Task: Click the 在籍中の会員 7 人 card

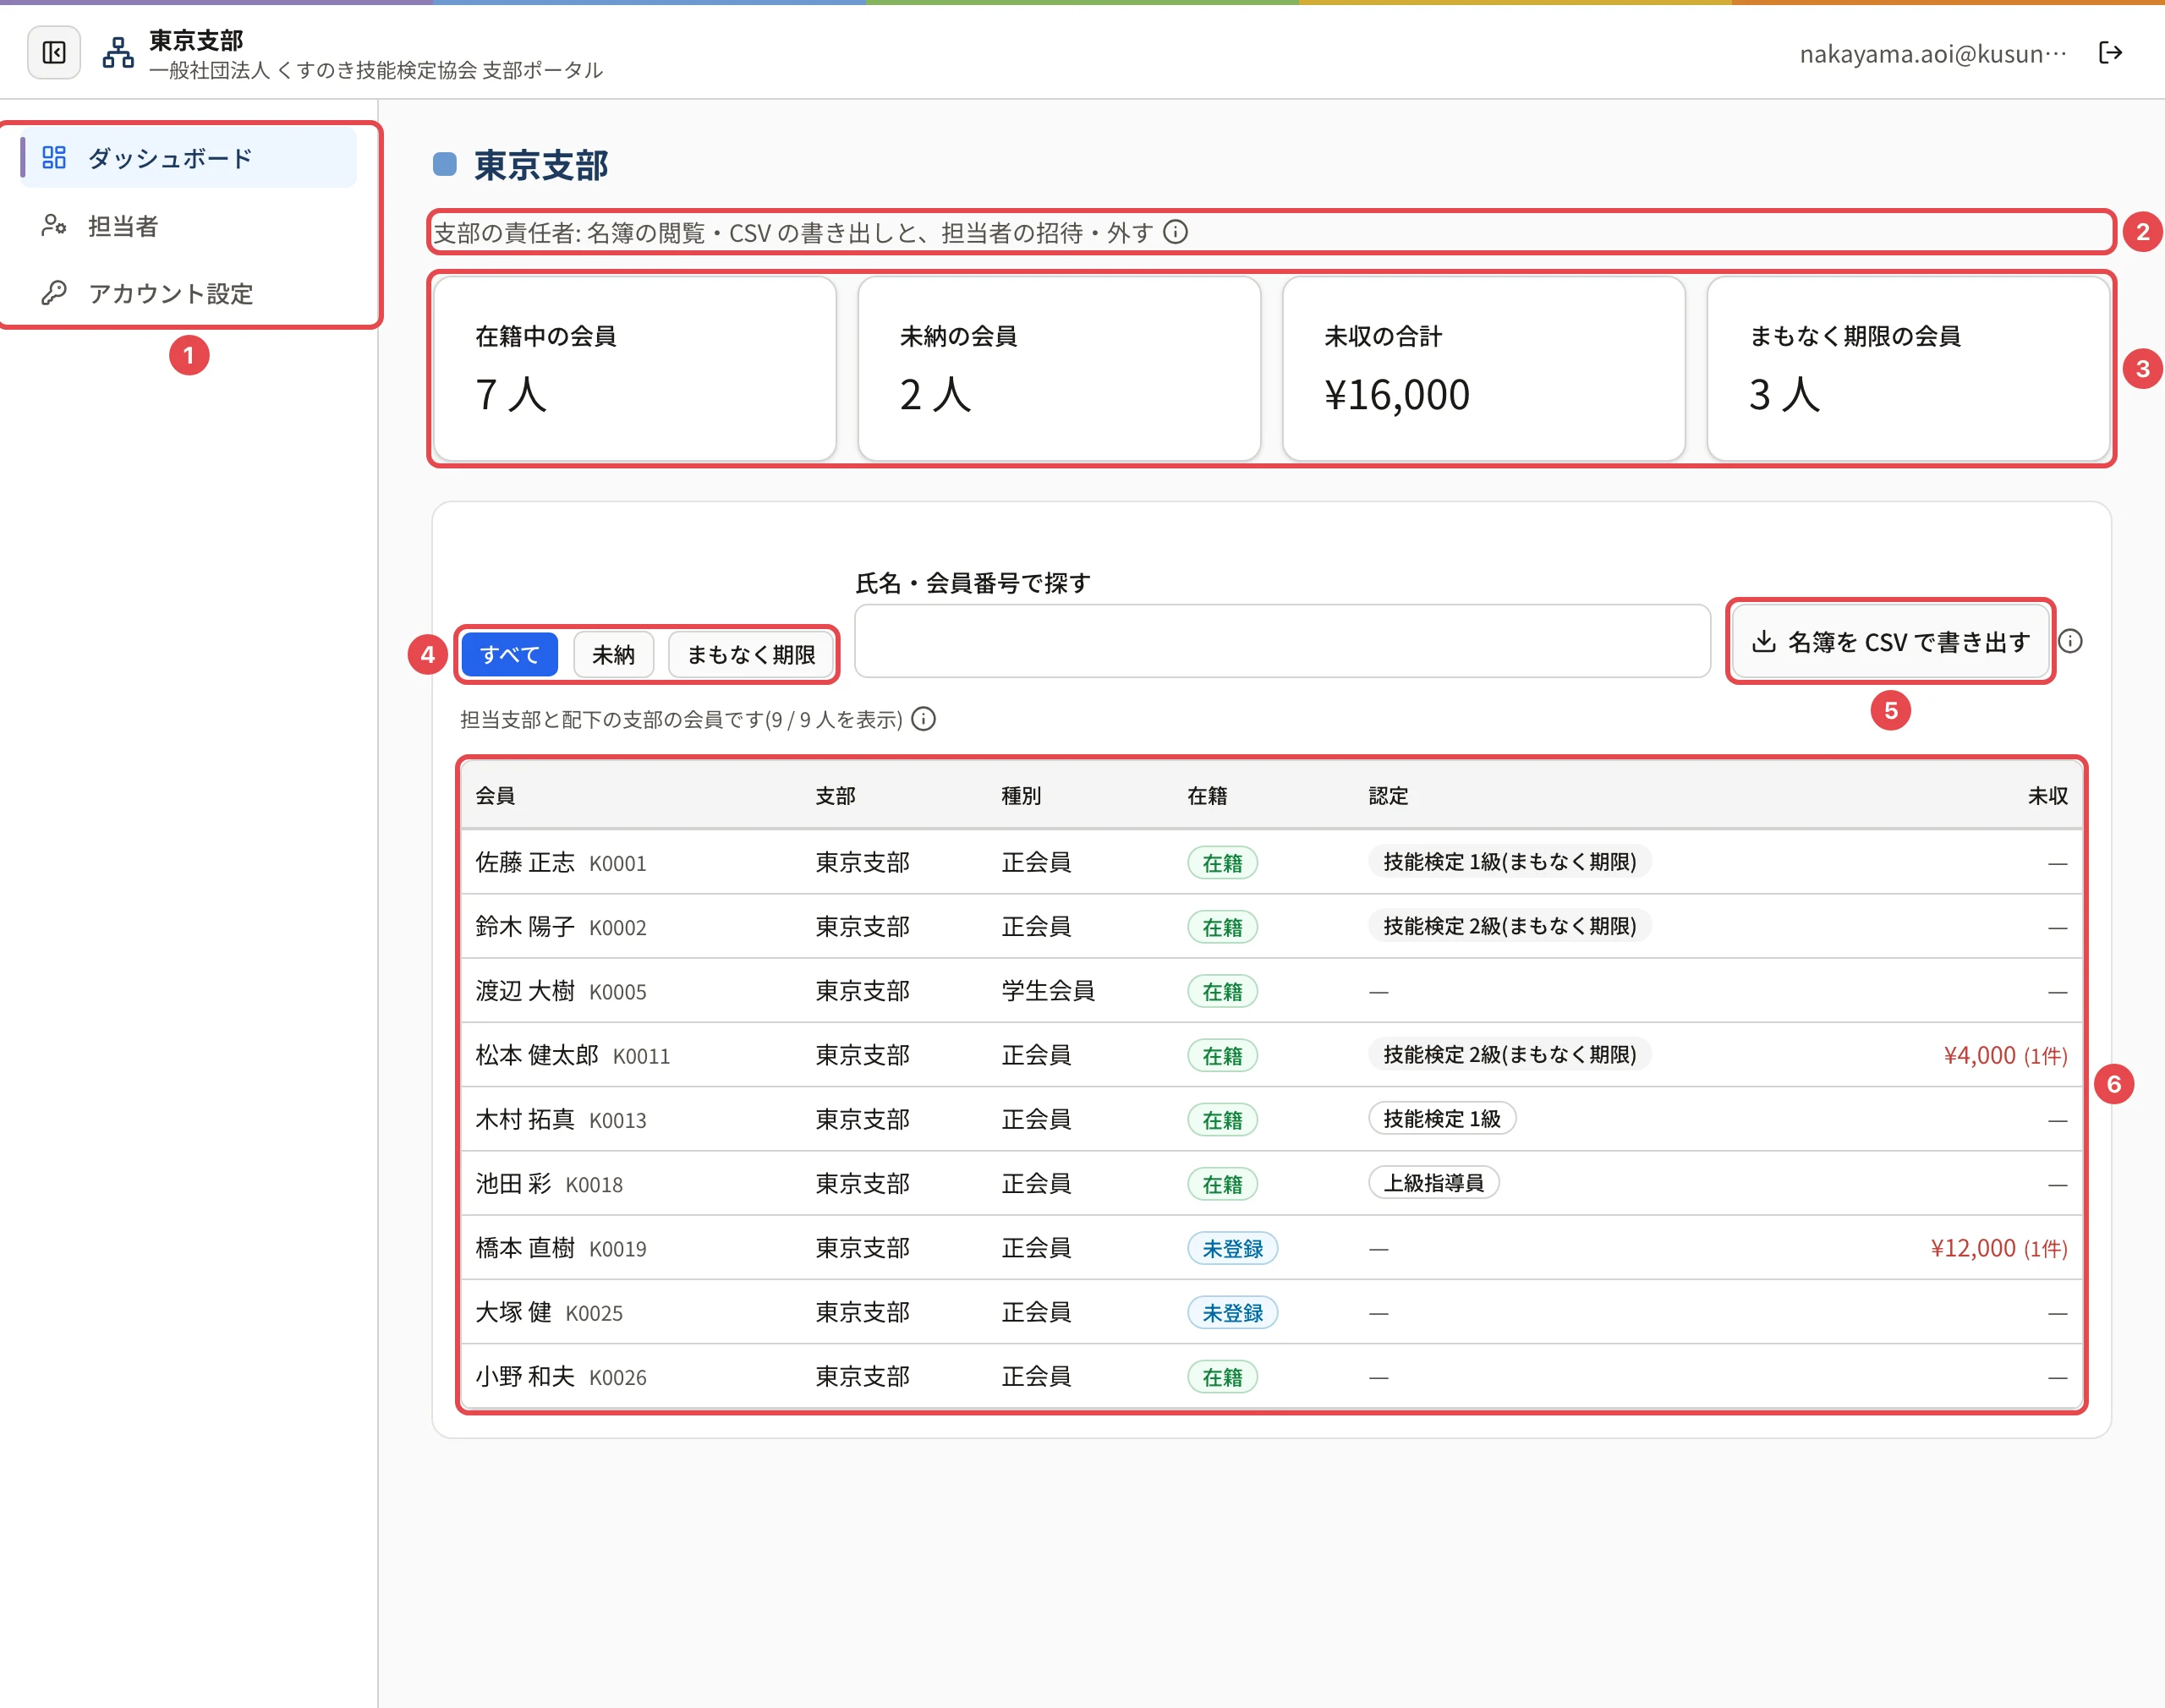Action: click(635, 369)
